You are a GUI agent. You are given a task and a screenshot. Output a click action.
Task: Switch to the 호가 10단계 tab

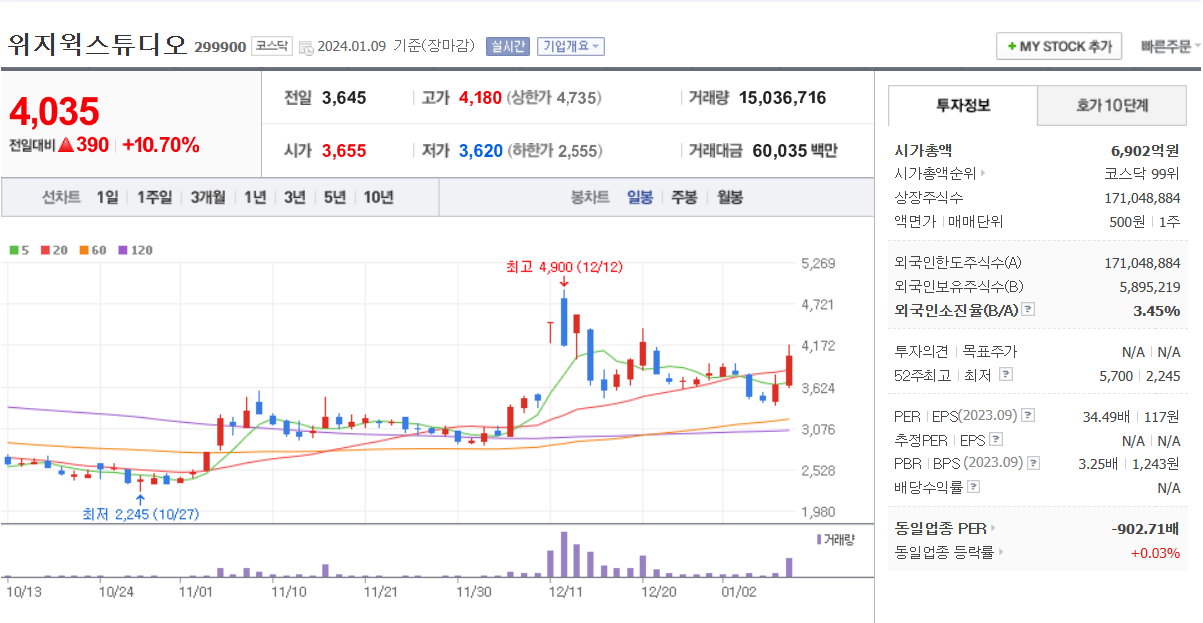coord(1112,105)
